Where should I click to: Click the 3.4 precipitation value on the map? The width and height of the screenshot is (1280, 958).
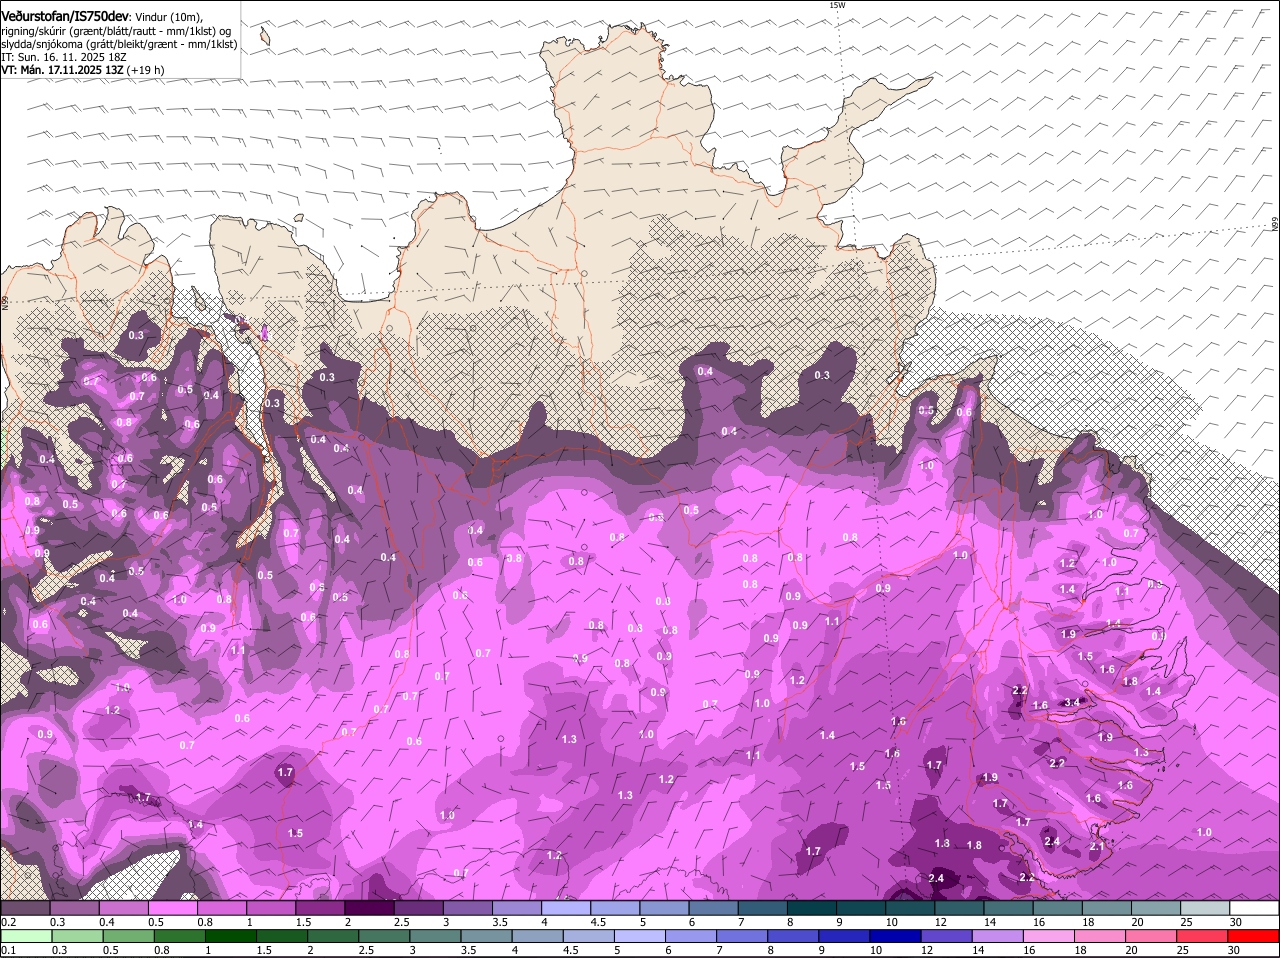pos(1072,702)
